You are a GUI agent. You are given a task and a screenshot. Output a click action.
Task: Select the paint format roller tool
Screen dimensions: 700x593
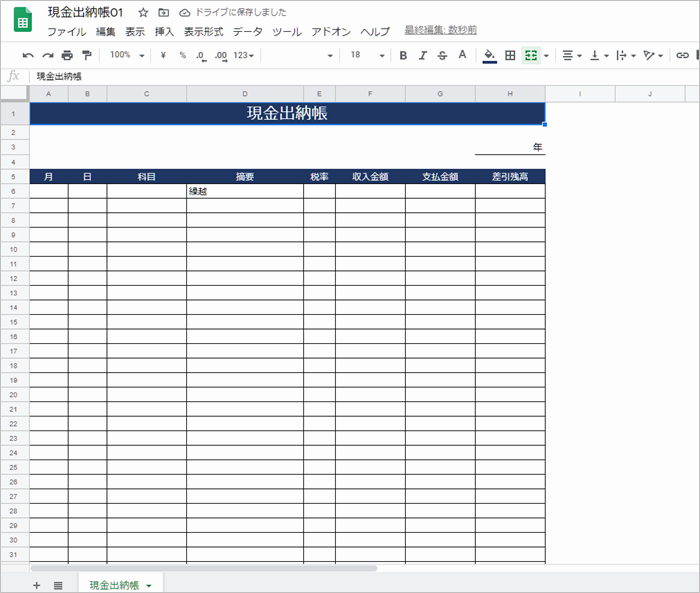pyautogui.click(x=86, y=55)
